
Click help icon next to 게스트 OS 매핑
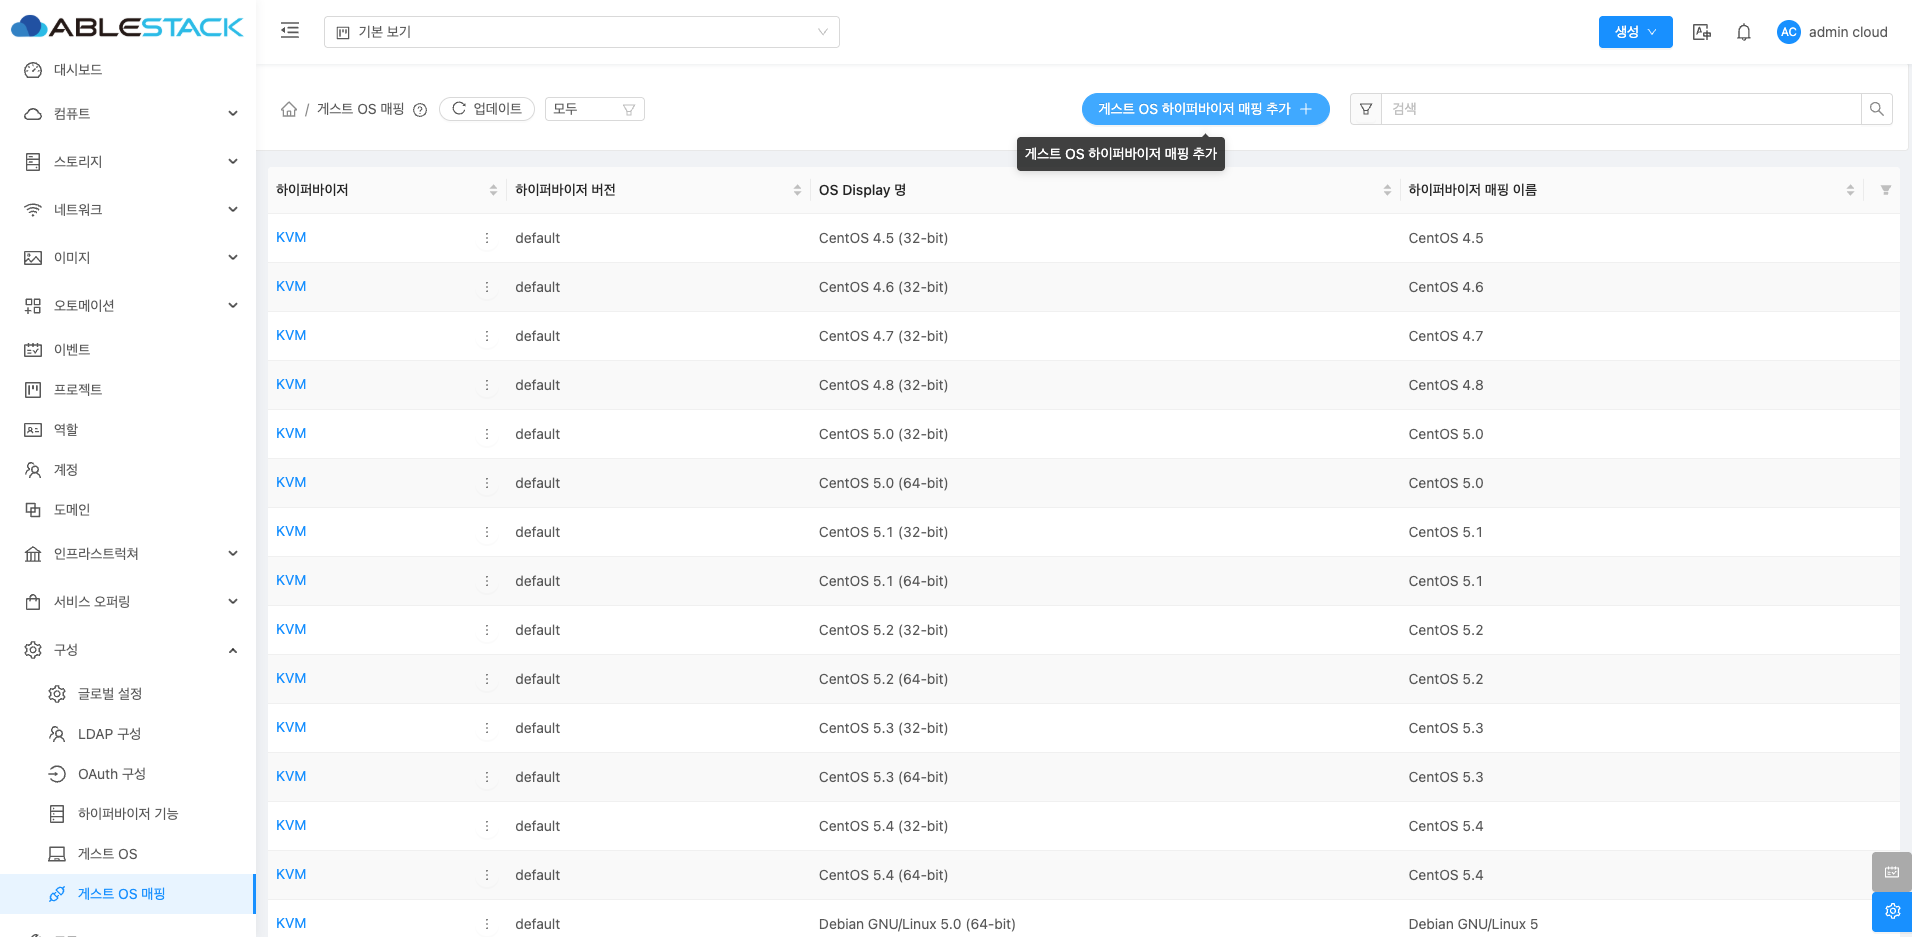pyautogui.click(x=420, y=110)
